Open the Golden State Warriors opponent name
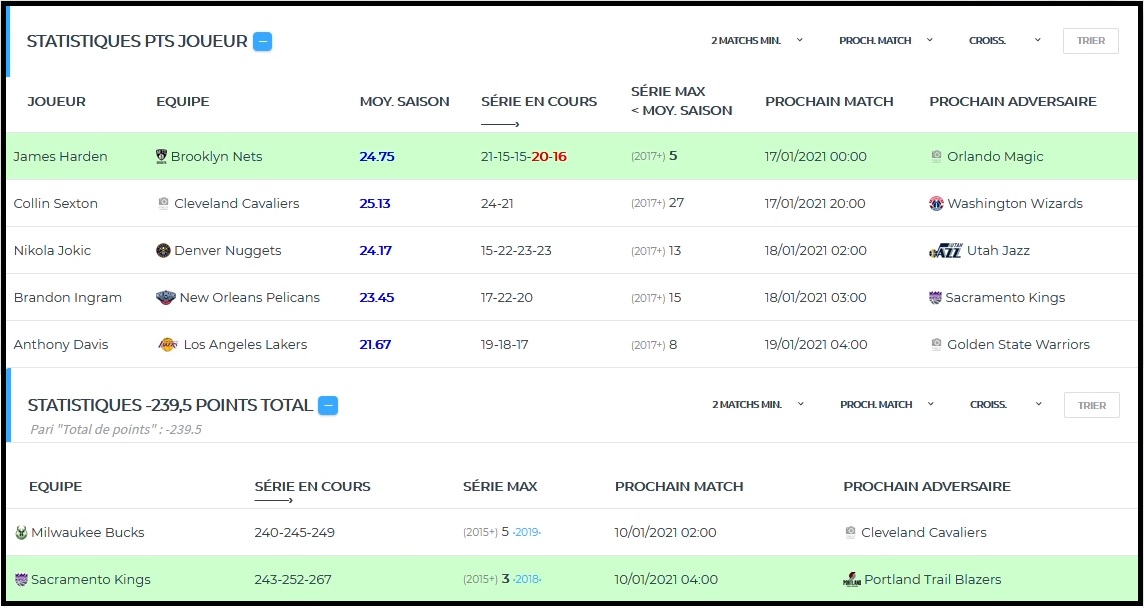Image resolution: width=1144 pixels, height=610 pixels. point(1019,344)
